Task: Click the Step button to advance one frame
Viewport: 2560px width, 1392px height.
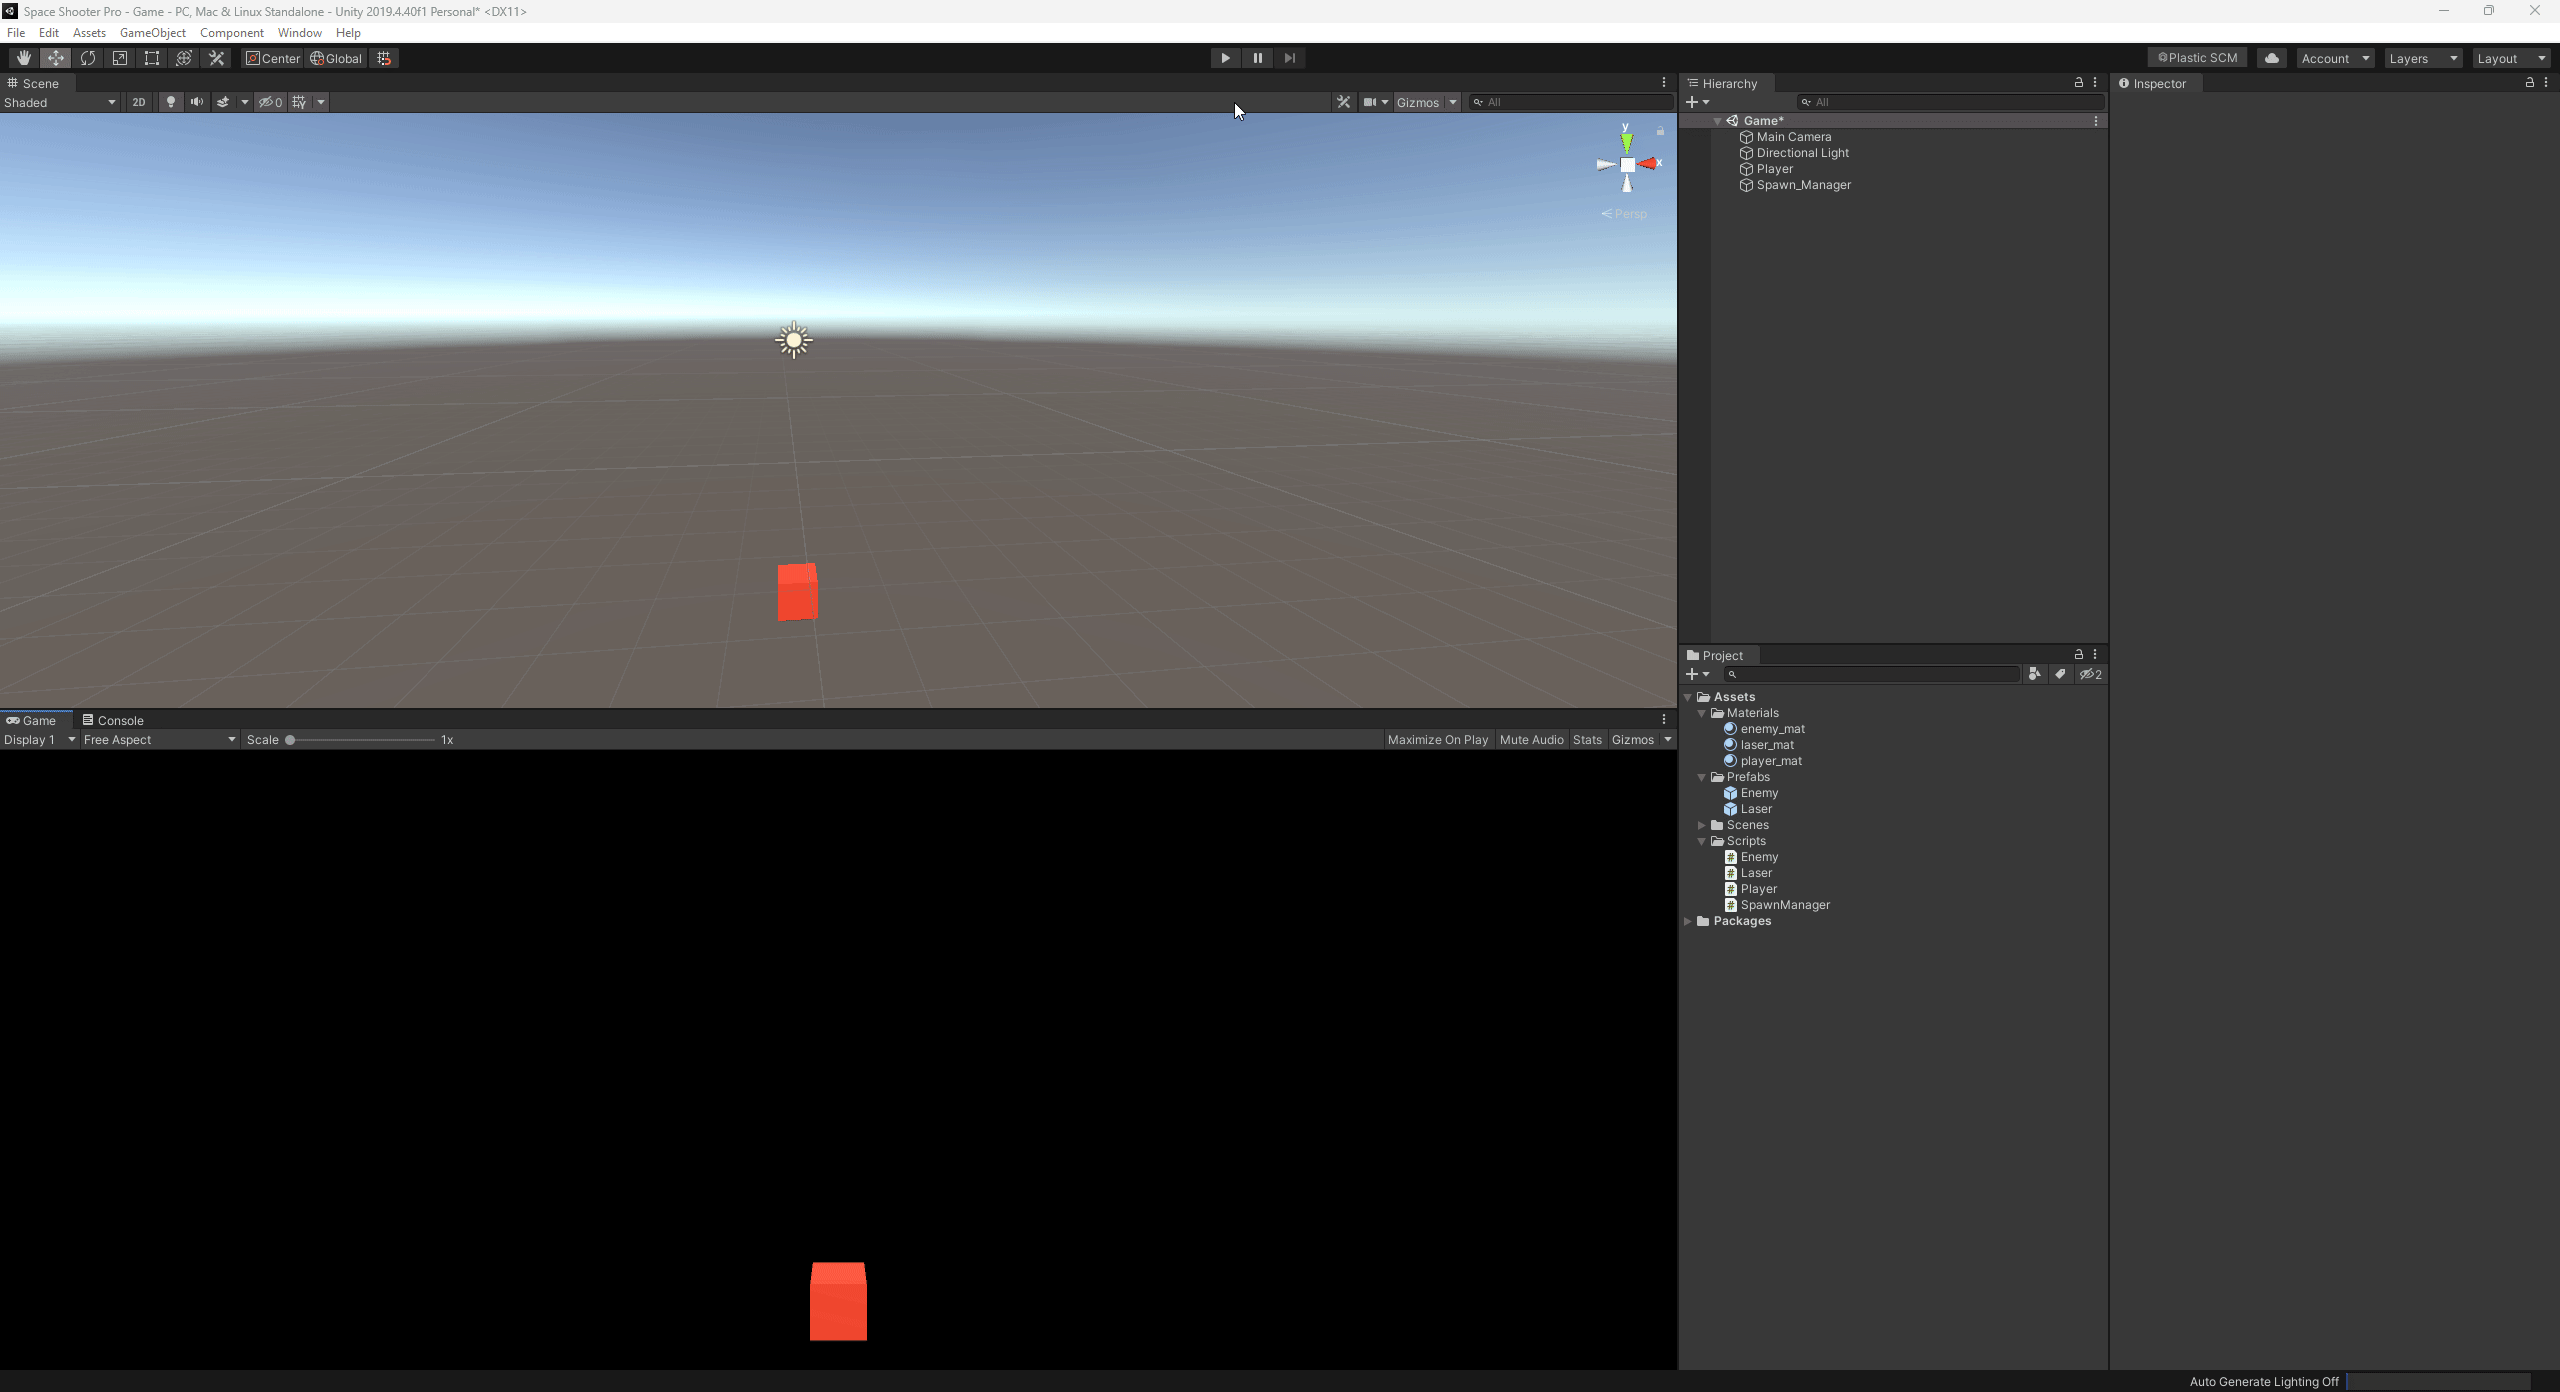Action: pos(1290,57)
